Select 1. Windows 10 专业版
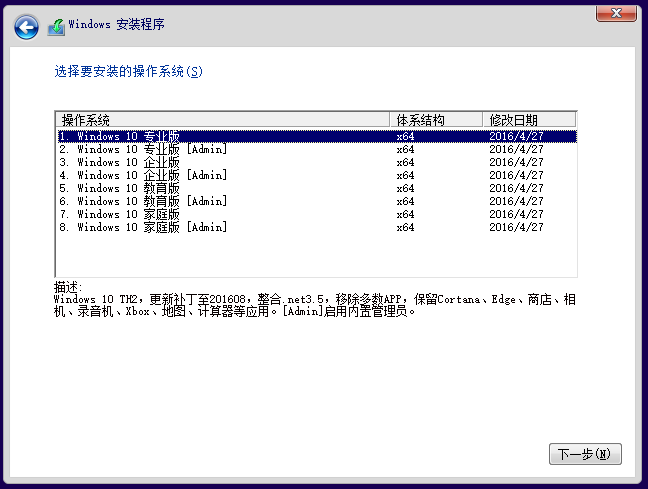This screenshot has height=489, width=648. coord(317,136)
